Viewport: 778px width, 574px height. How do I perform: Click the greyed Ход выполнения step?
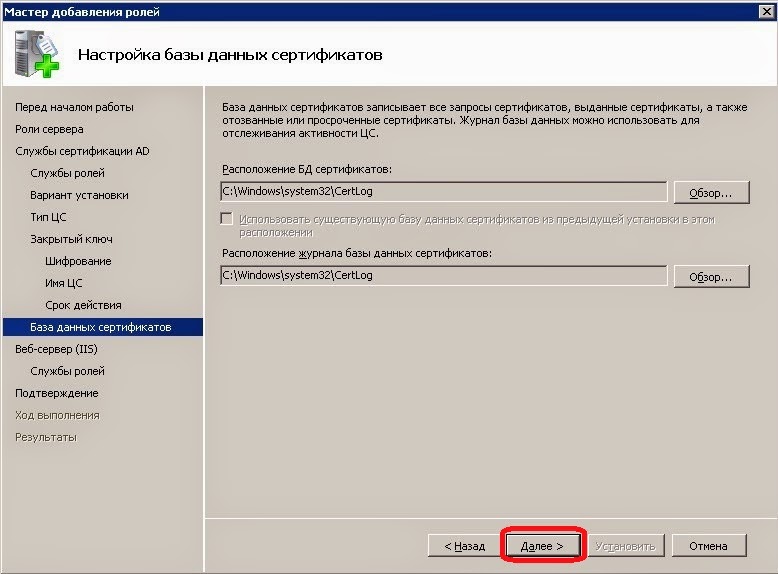pyautogui.click(x=58, y=415)
